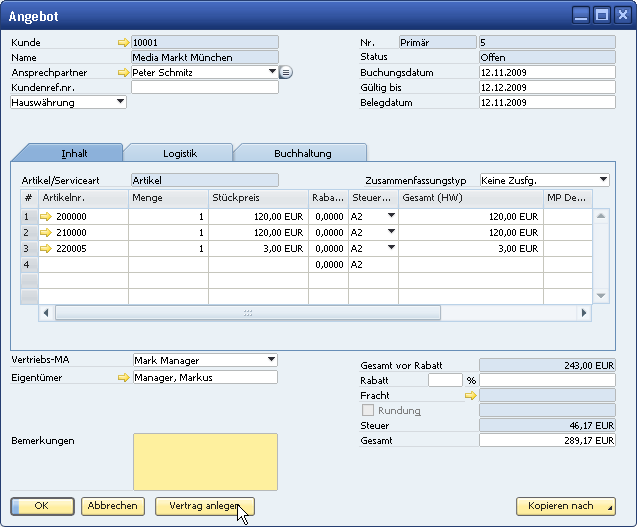Screen dimensions: 637x527
Task: Switch to the Buchhaltung tab
Action: 302,153
